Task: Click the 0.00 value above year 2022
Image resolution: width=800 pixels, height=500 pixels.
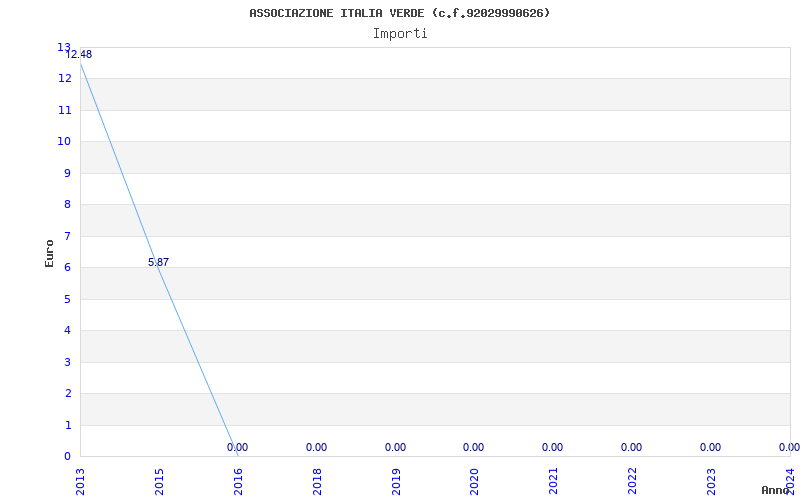Action: [x=632, y=447]
